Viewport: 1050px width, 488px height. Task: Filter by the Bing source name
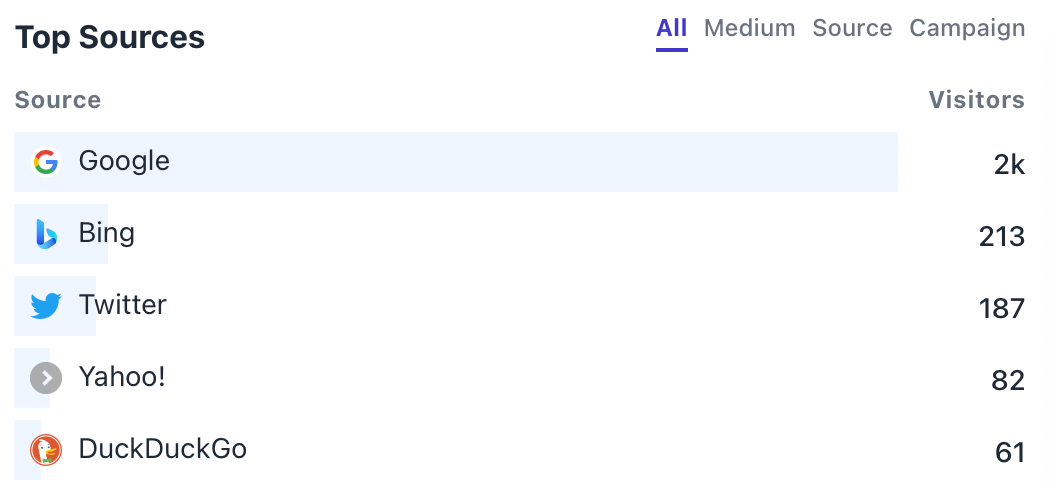point(106,234)
